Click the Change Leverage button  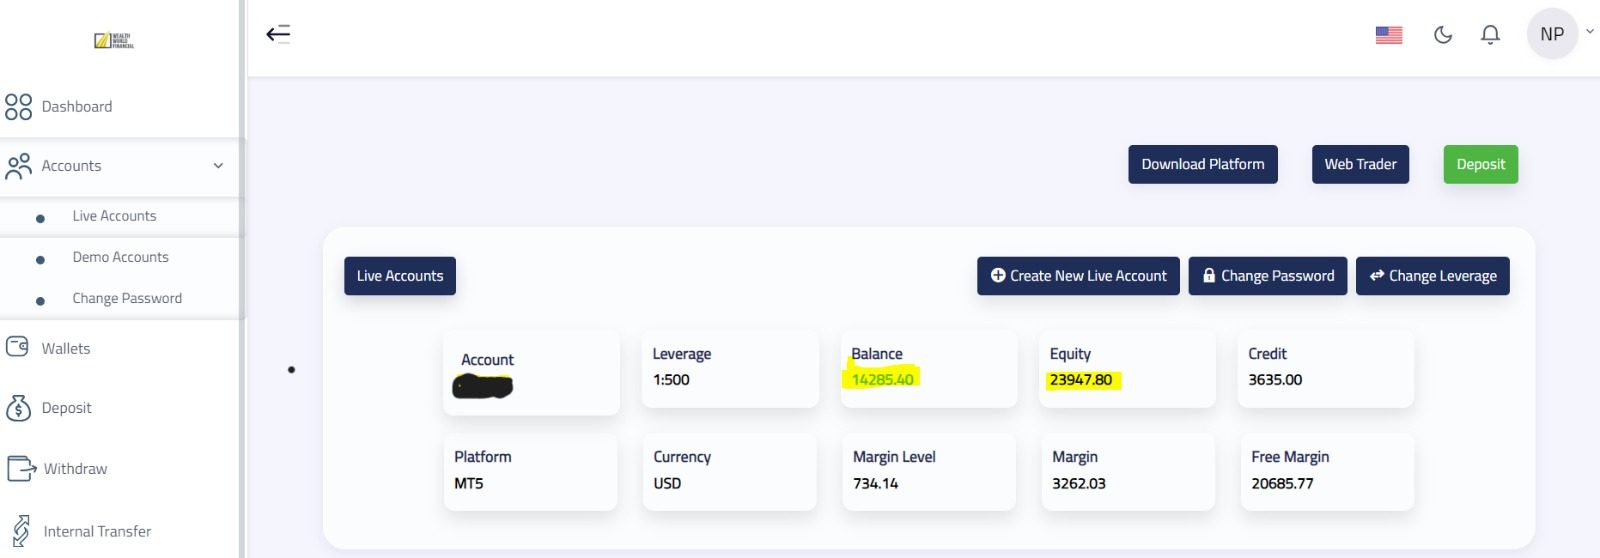coord(1432,276)
